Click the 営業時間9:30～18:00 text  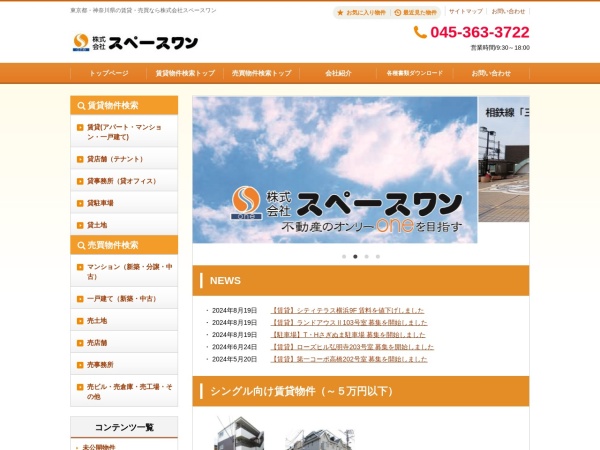500,48
